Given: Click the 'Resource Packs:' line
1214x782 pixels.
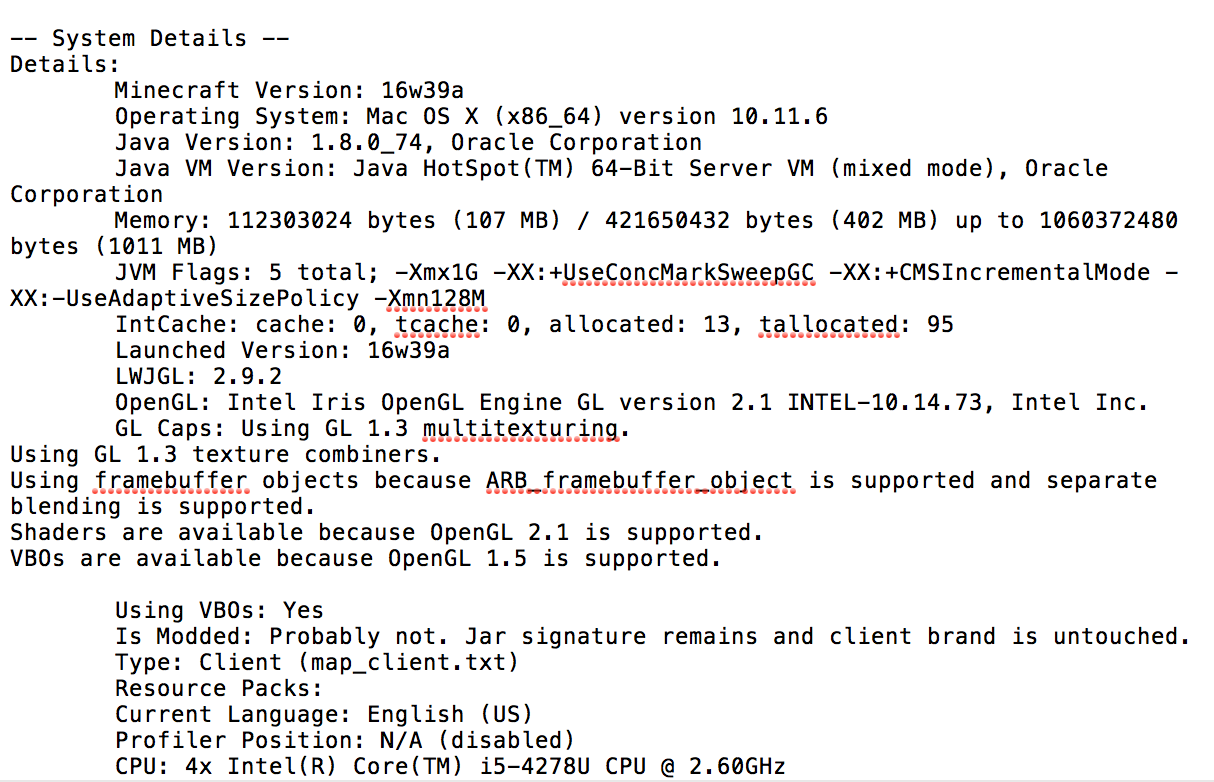Looking at the screenshot, I should [219, 689].
